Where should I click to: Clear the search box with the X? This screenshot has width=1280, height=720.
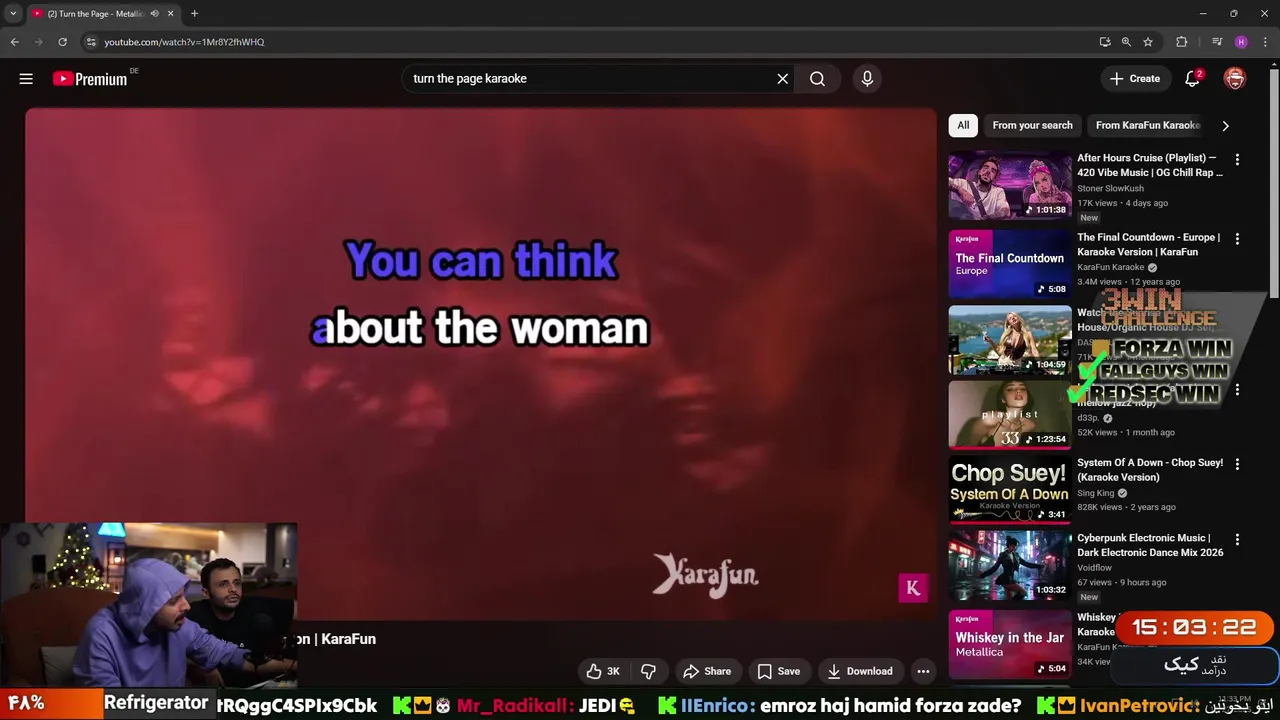(x=783, y=79)
